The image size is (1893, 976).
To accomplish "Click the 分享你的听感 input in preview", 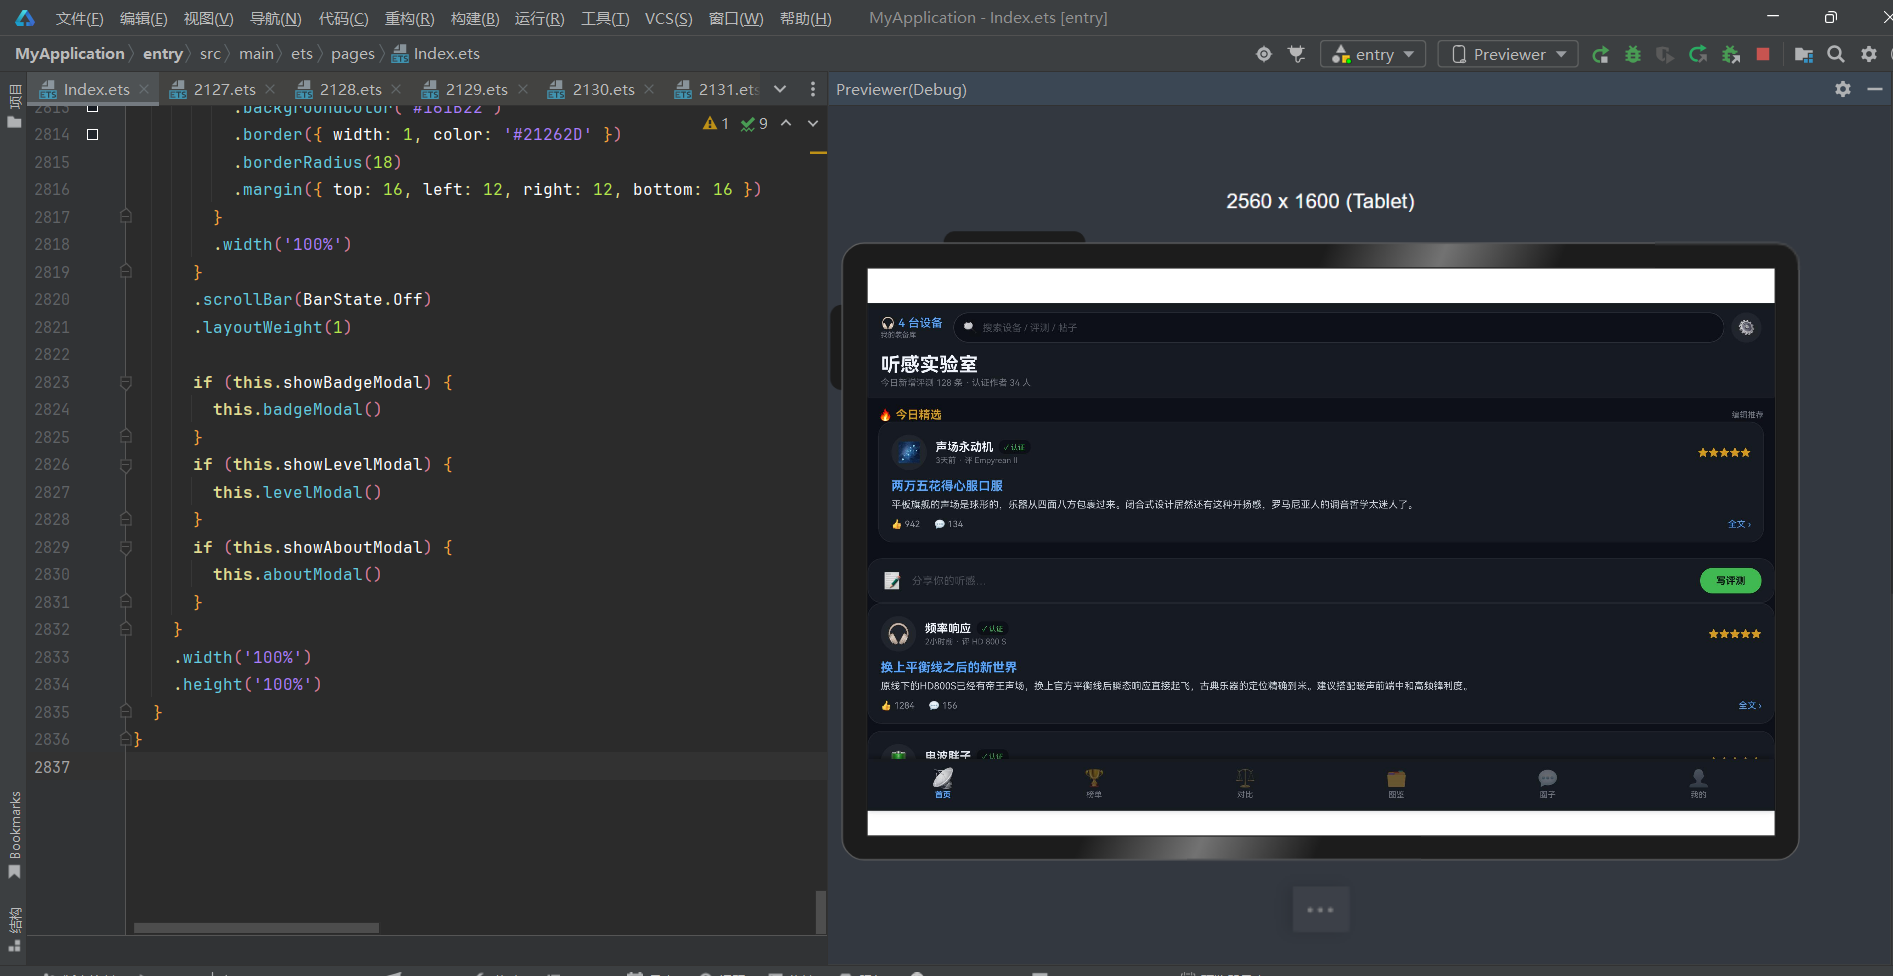I will [x=948, y=580].
